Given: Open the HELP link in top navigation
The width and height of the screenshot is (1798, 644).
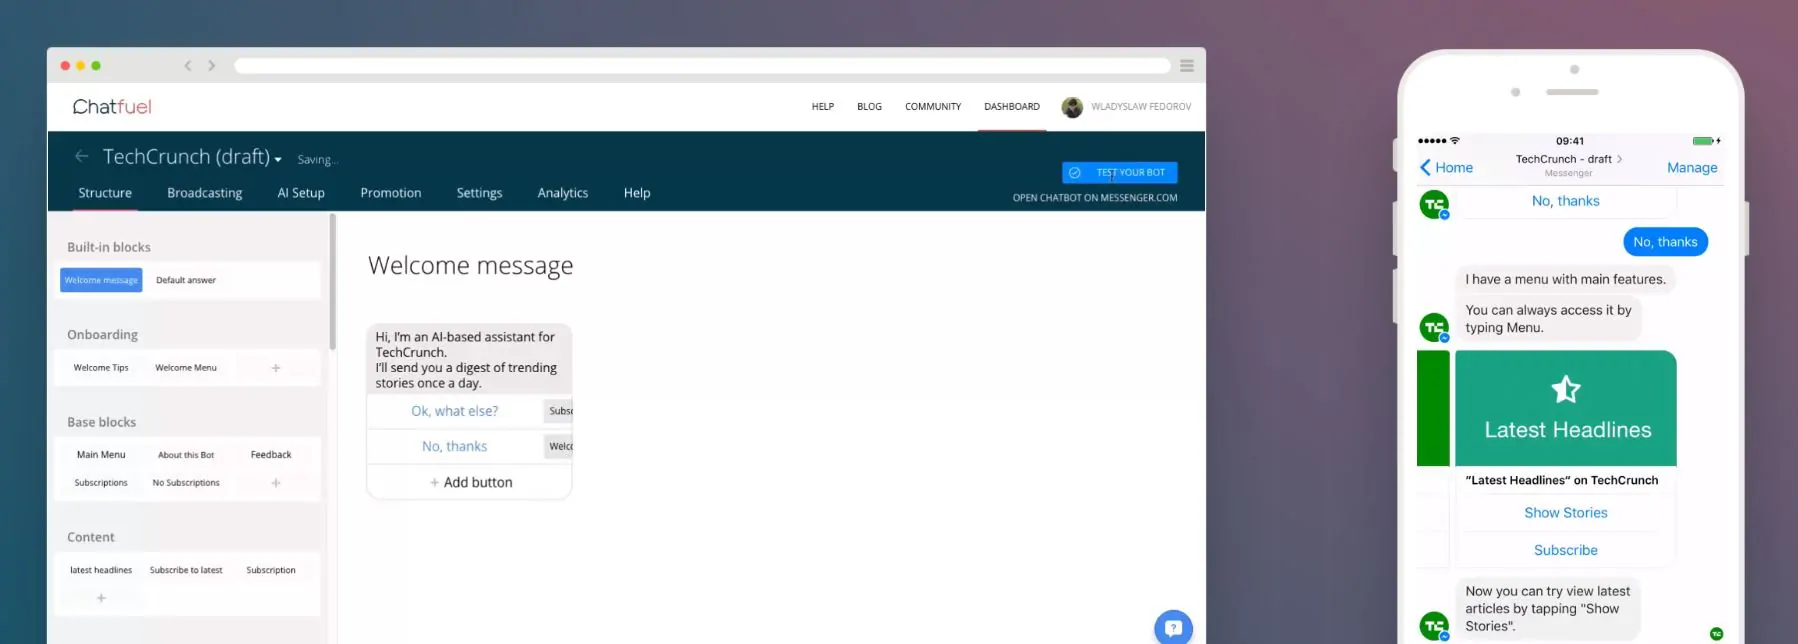Looking at the screenshot, I should 823,107.
